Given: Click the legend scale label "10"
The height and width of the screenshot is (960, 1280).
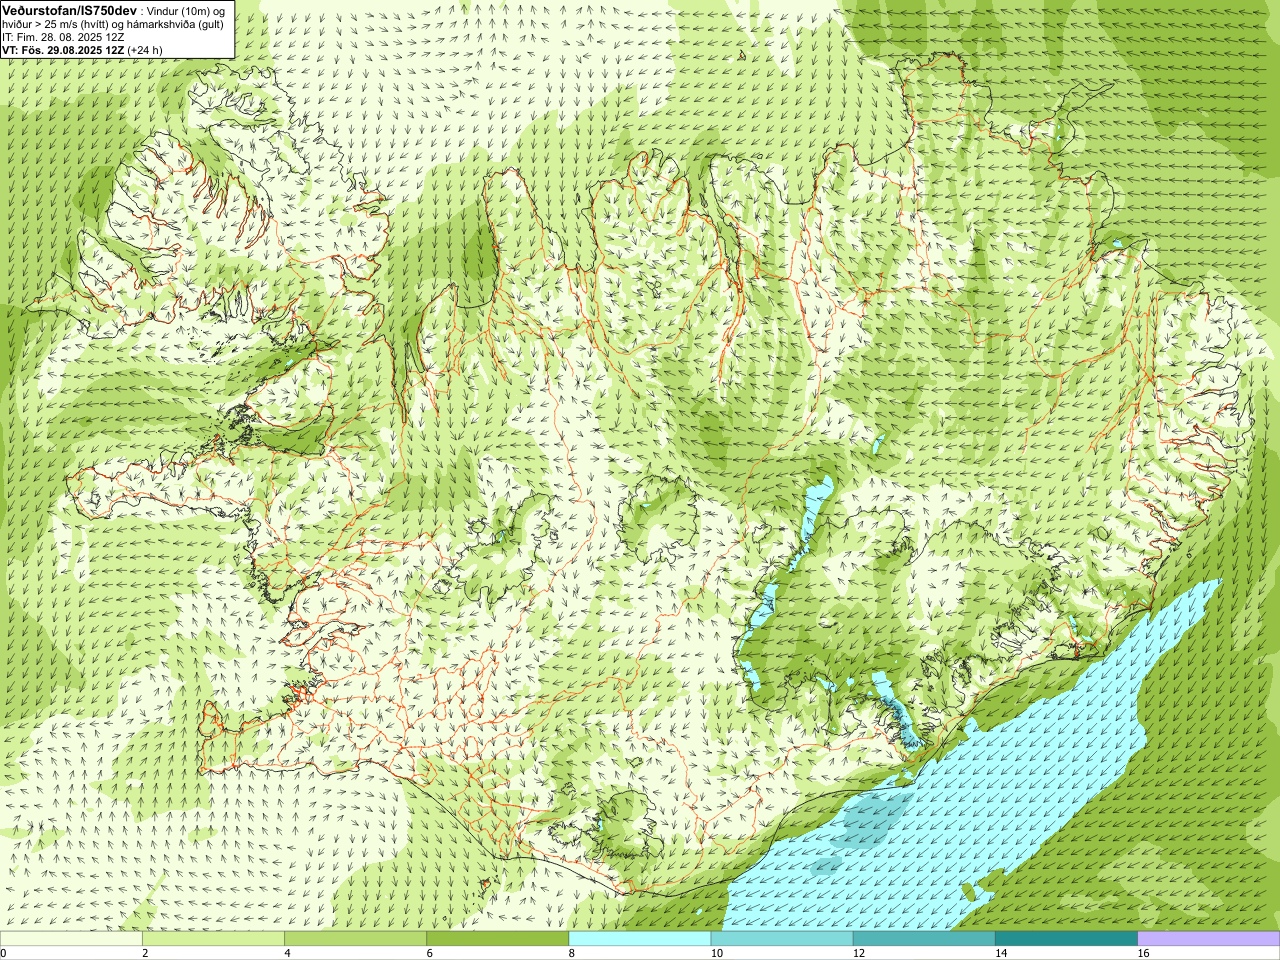Looking at the screenshot, I should tap(716, 953).
